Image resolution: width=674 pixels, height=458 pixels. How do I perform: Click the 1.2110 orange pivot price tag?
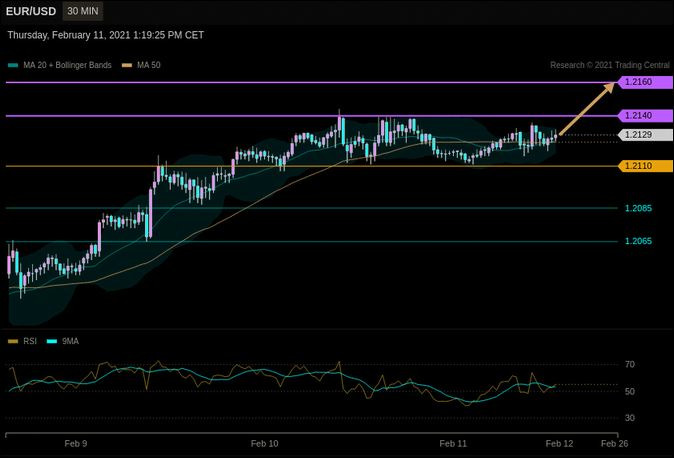645,166
